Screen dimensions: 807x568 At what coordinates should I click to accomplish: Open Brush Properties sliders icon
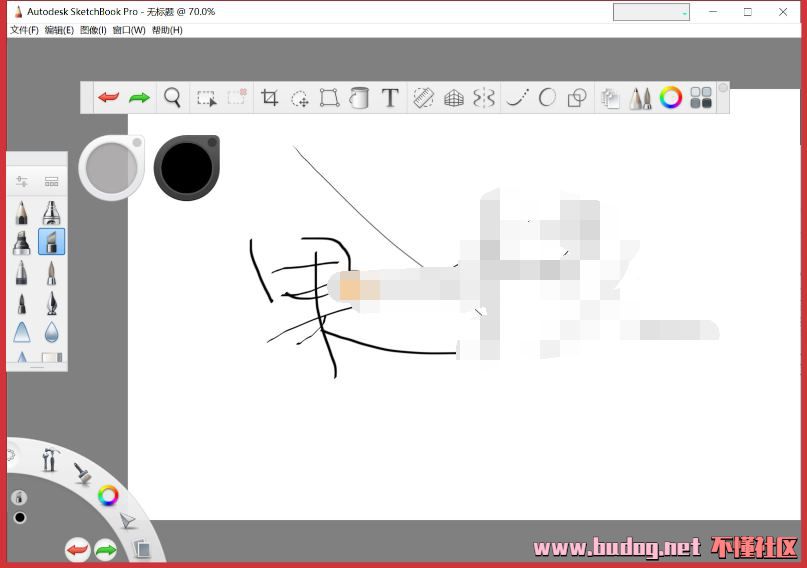(x=21, y=182)
